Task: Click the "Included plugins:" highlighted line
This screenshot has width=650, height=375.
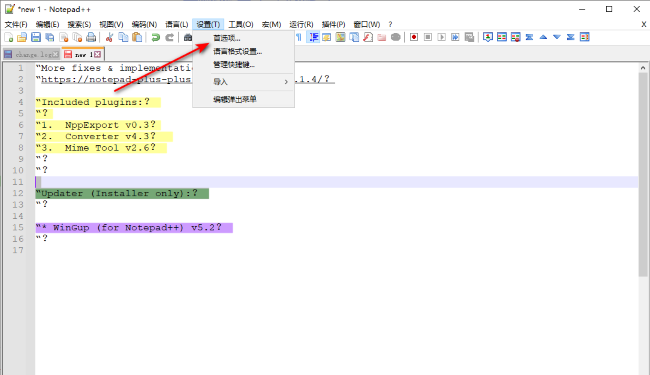Action: click(x=98, y=102)
